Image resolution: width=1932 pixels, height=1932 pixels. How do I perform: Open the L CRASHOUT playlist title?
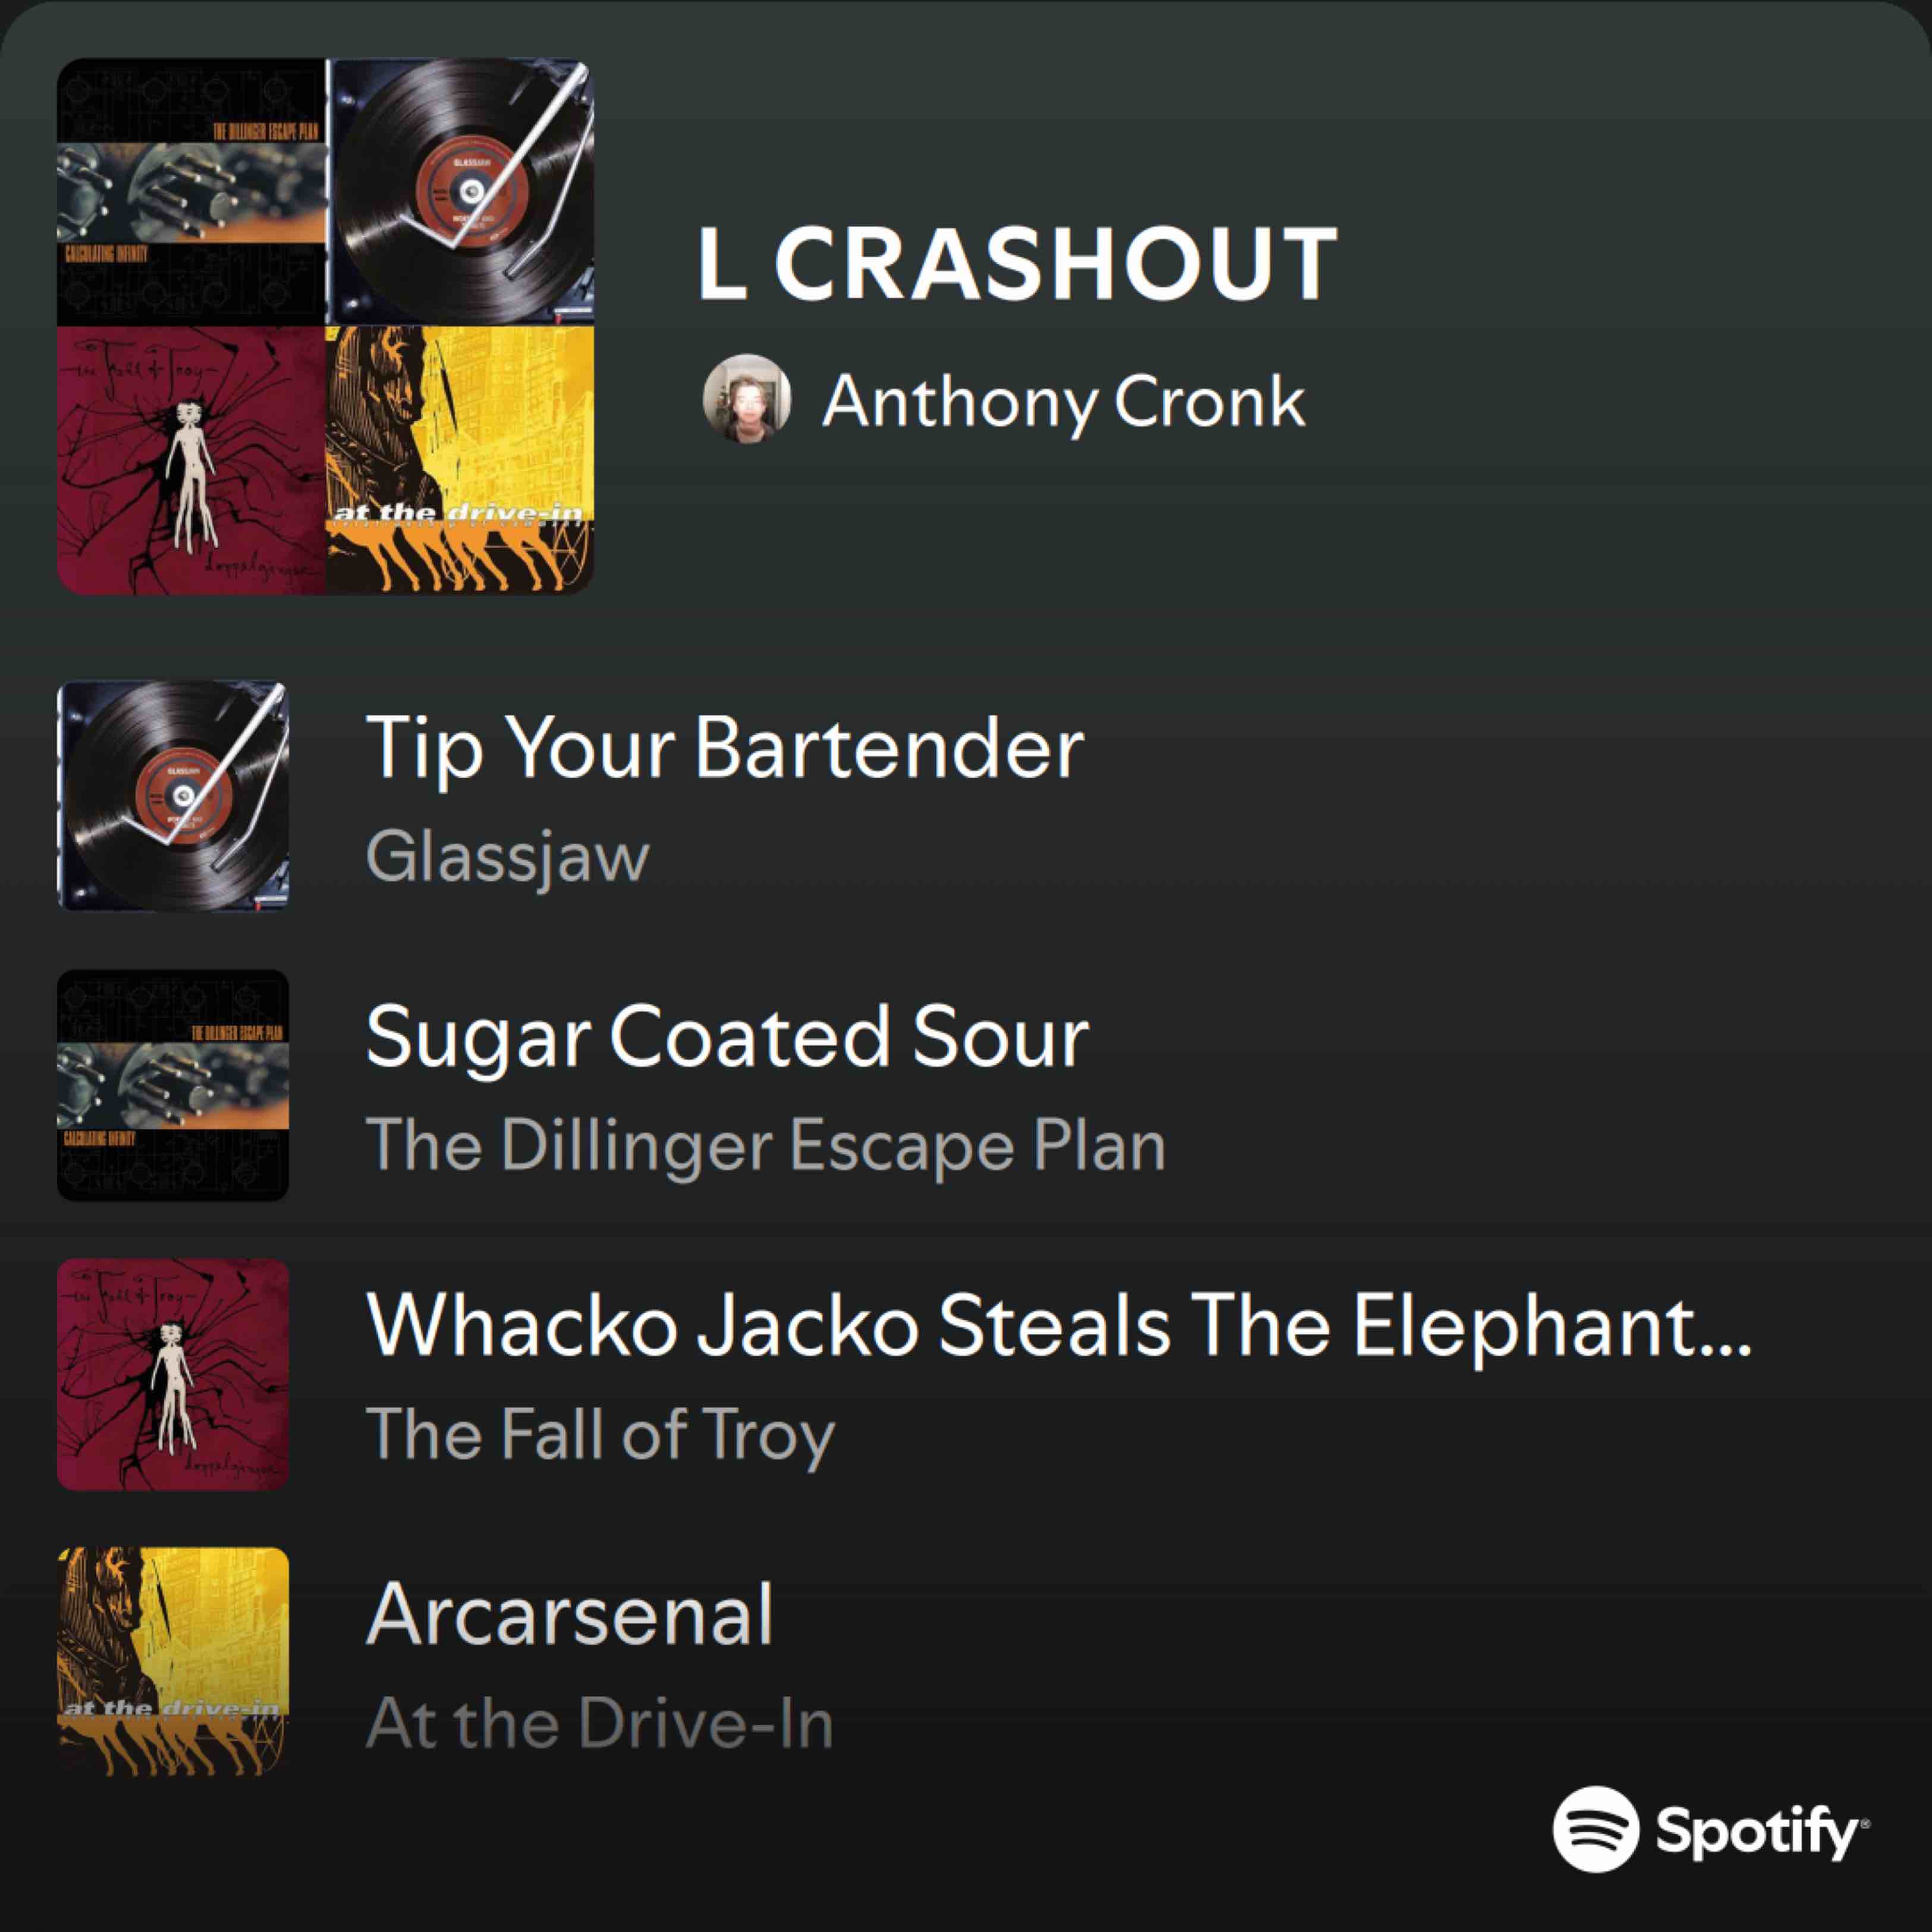pos(1017,263)
